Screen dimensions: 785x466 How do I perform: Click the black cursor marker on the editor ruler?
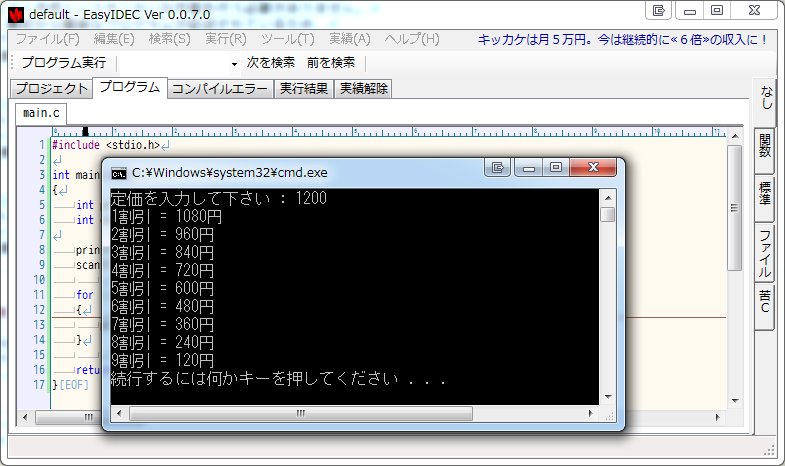(85, 132)
